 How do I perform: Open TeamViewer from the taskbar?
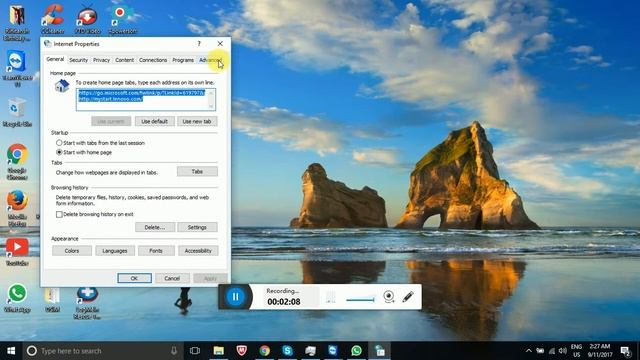point(333,351)
